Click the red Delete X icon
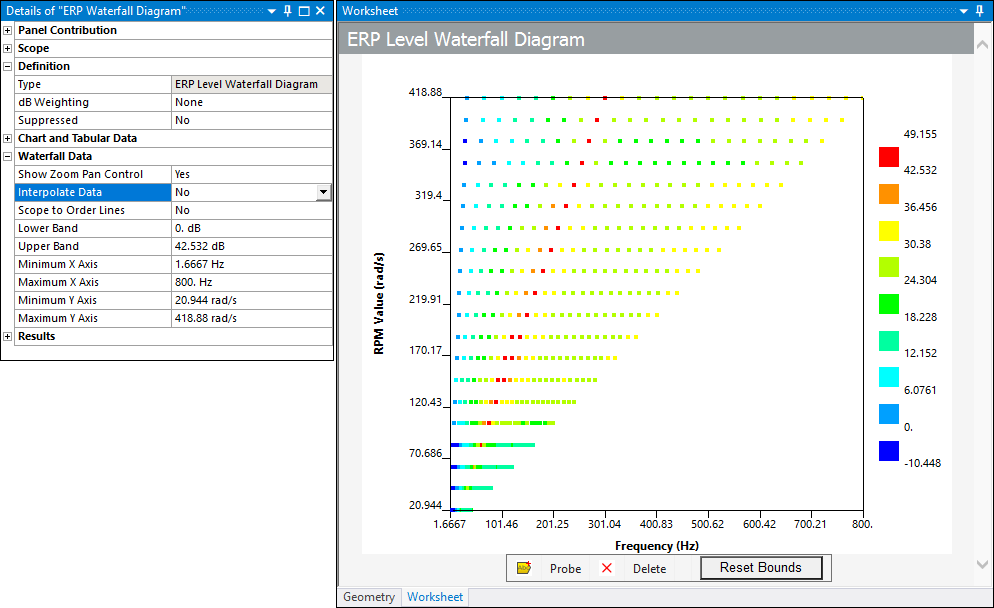This screenshot has height=608, width=994. tap(606, 568)
